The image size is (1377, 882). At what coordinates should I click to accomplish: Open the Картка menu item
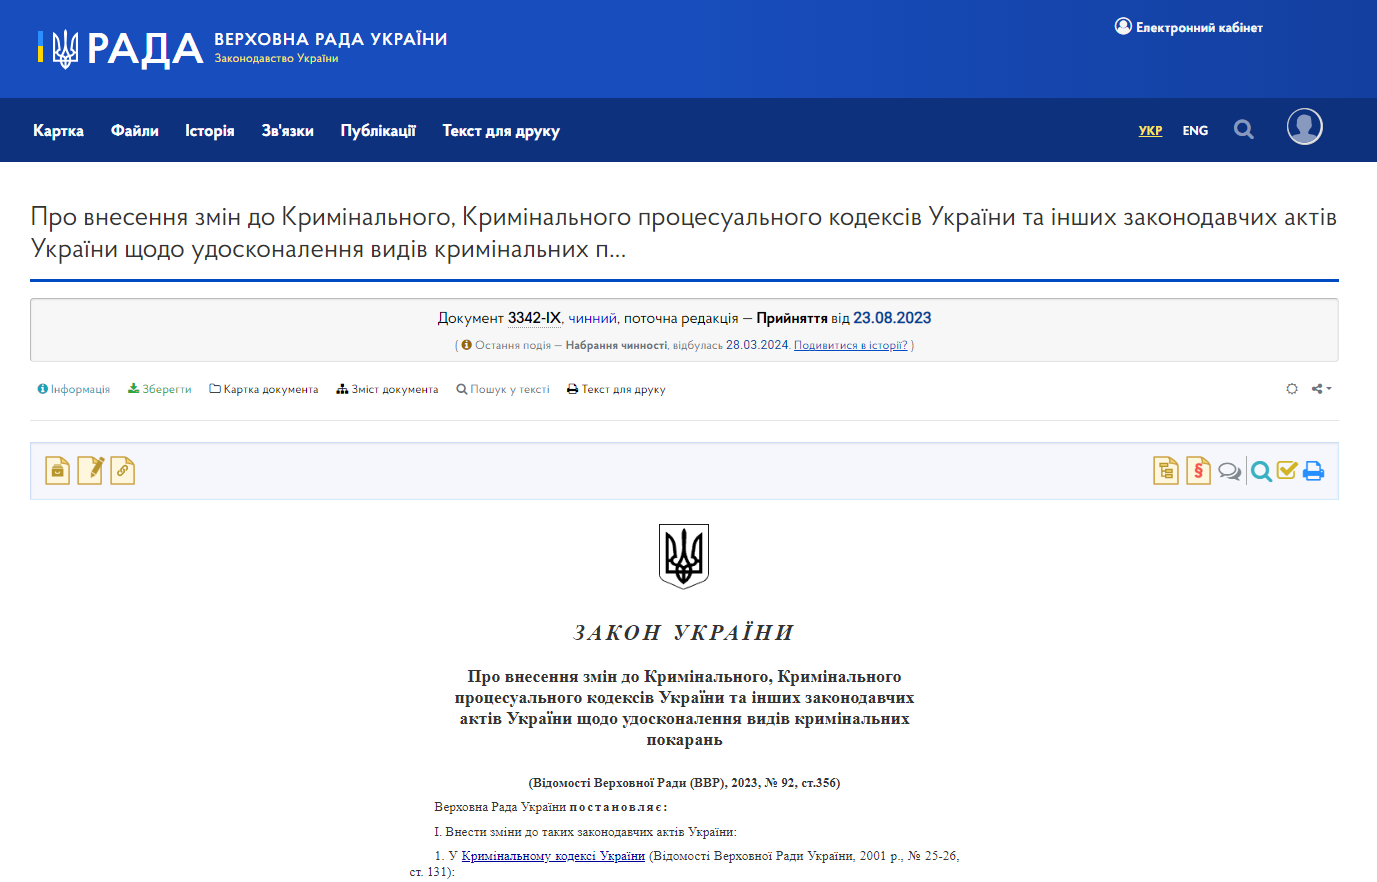point(58,131)
